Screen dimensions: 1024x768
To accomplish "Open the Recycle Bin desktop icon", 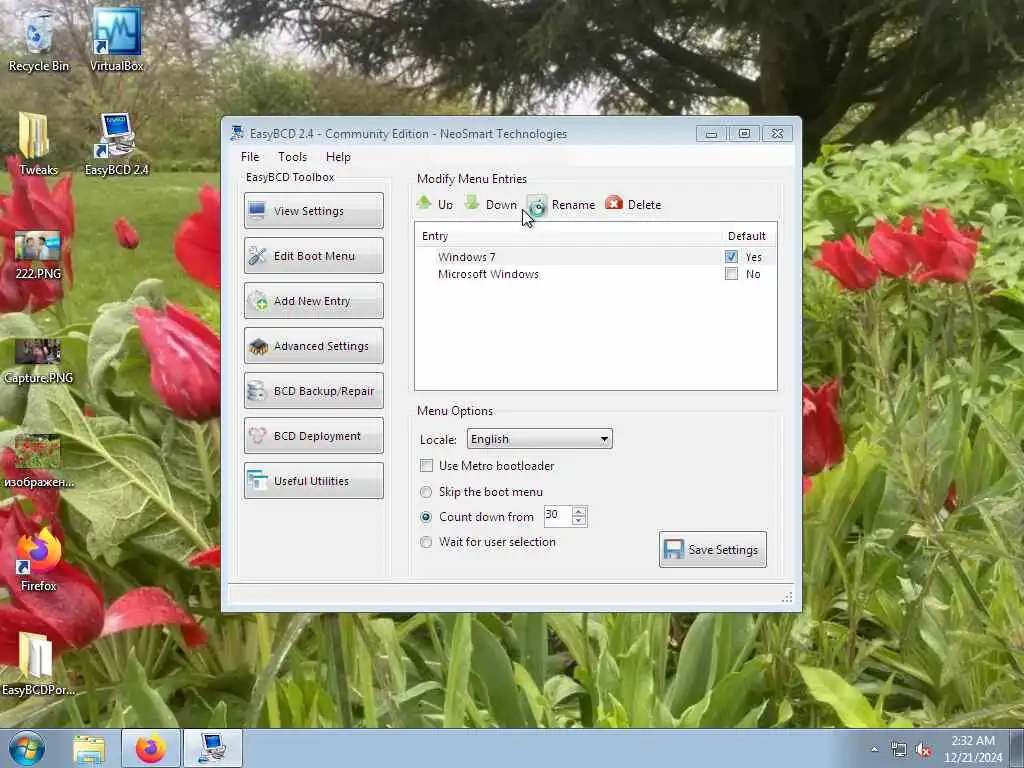I will click(38, 40).
